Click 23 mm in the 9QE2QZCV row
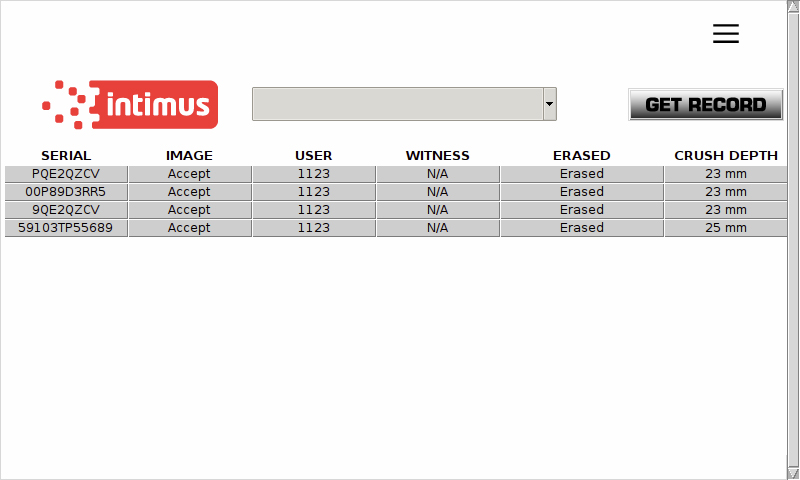Screen dimensions: 800x480 point(726,210)
